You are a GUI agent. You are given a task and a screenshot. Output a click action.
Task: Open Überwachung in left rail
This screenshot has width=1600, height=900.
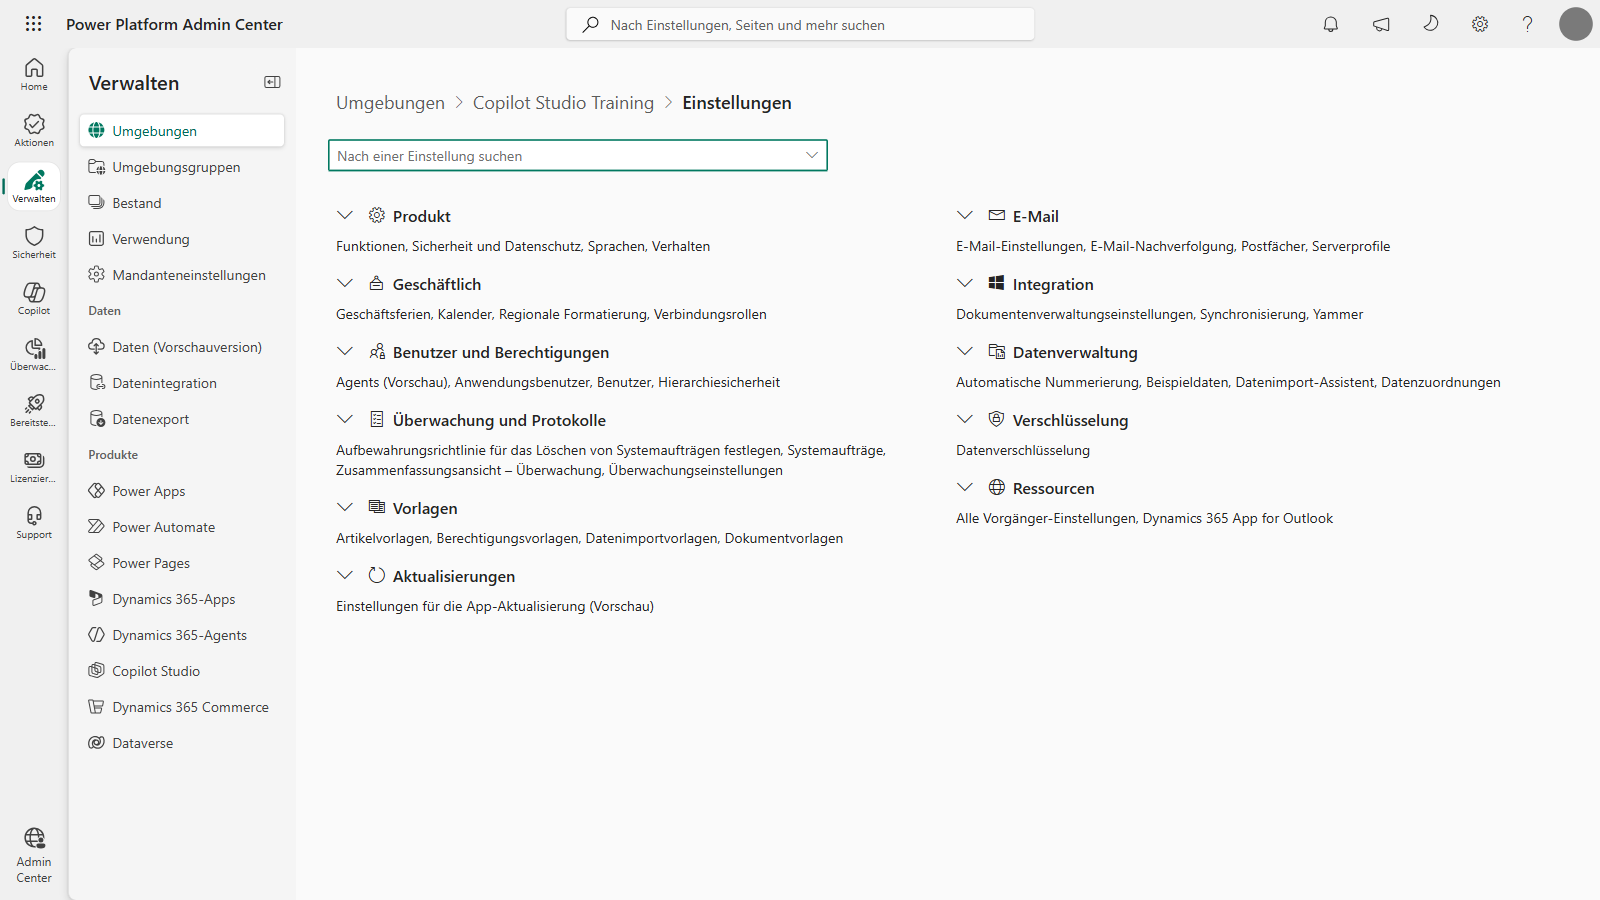tap(34, 354)
